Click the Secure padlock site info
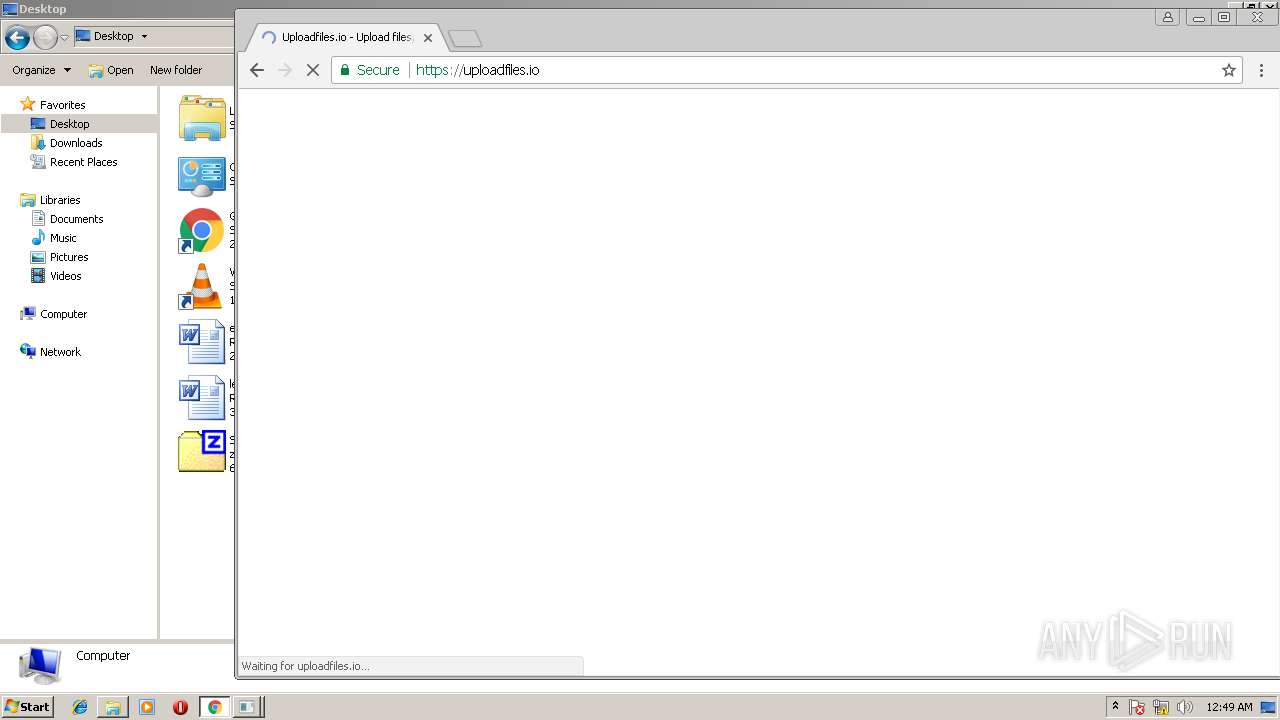The image size is (1280, 720). point(369,70)
